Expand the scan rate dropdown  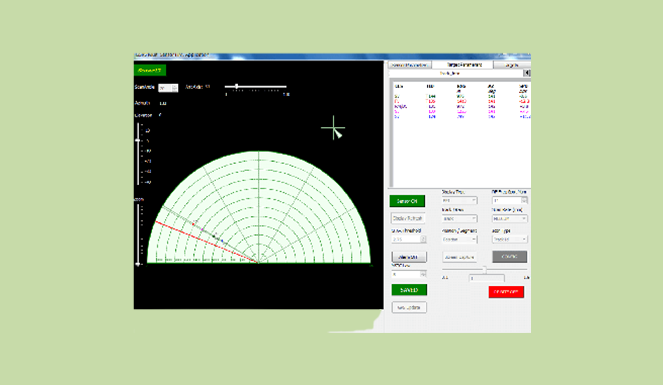pos(510,218)
